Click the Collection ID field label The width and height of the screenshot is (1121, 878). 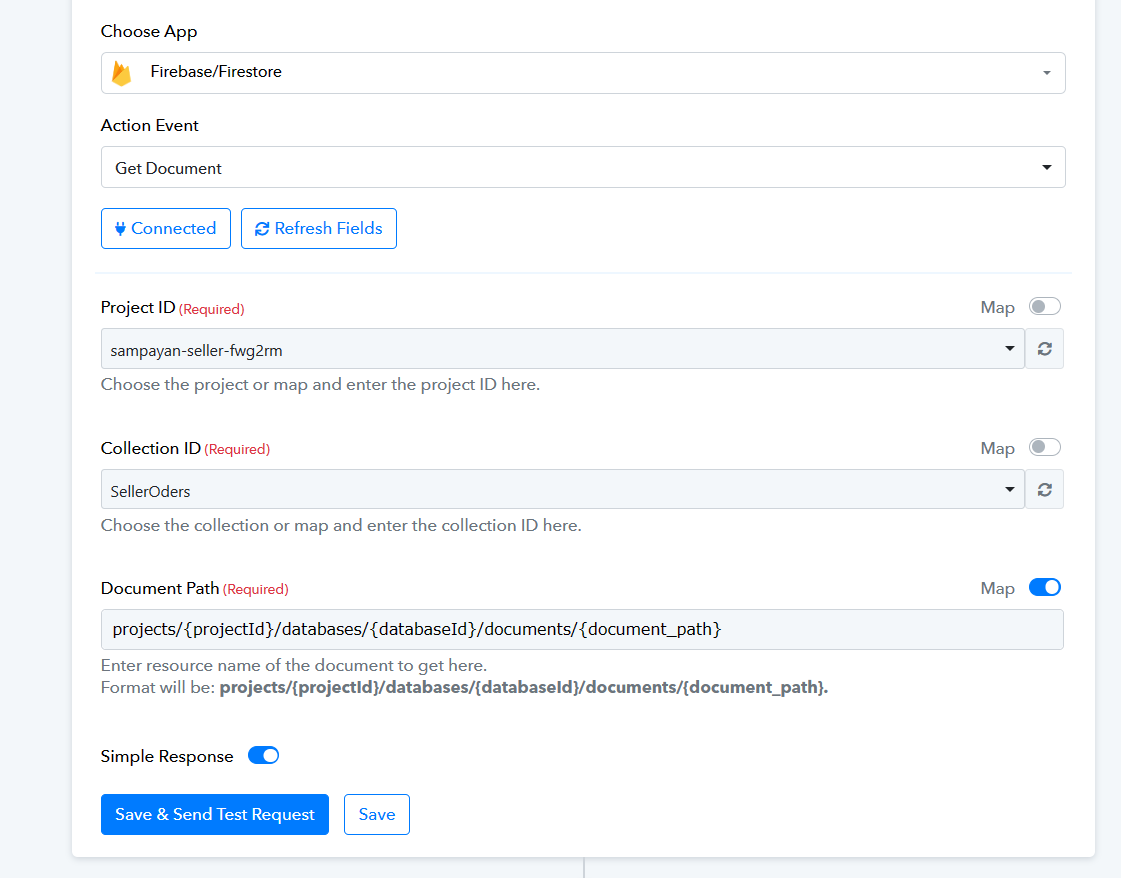coord(151,448)
